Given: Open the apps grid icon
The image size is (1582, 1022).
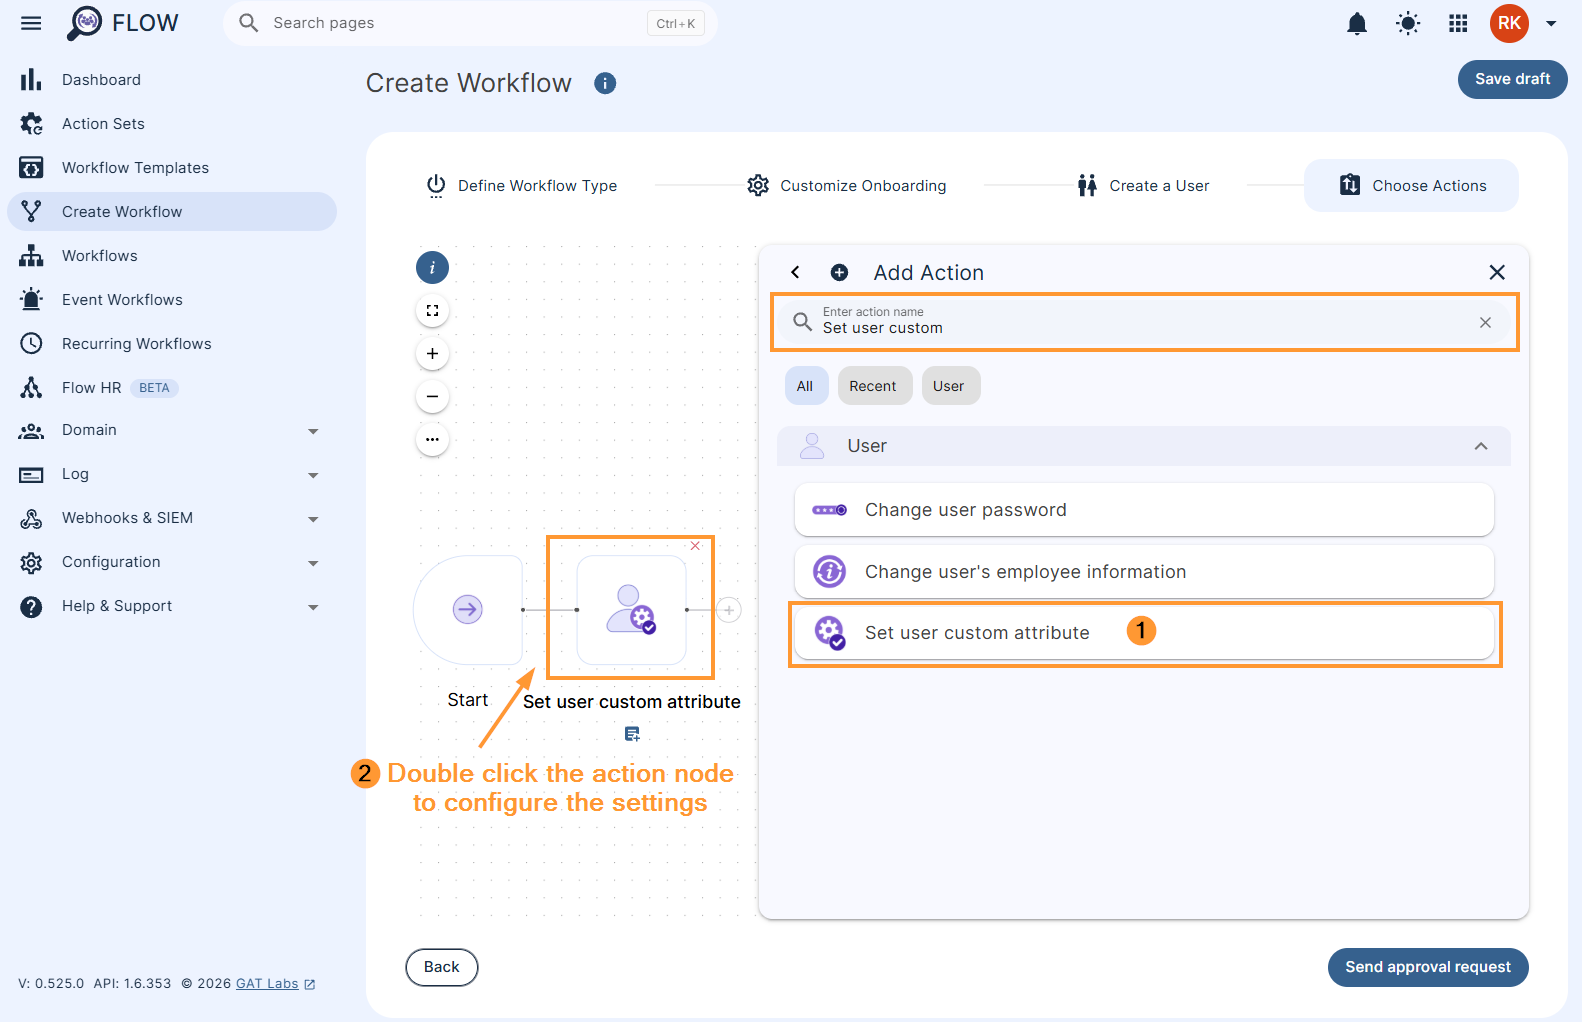Looking at the screenshot, I should click(1458, 23).
